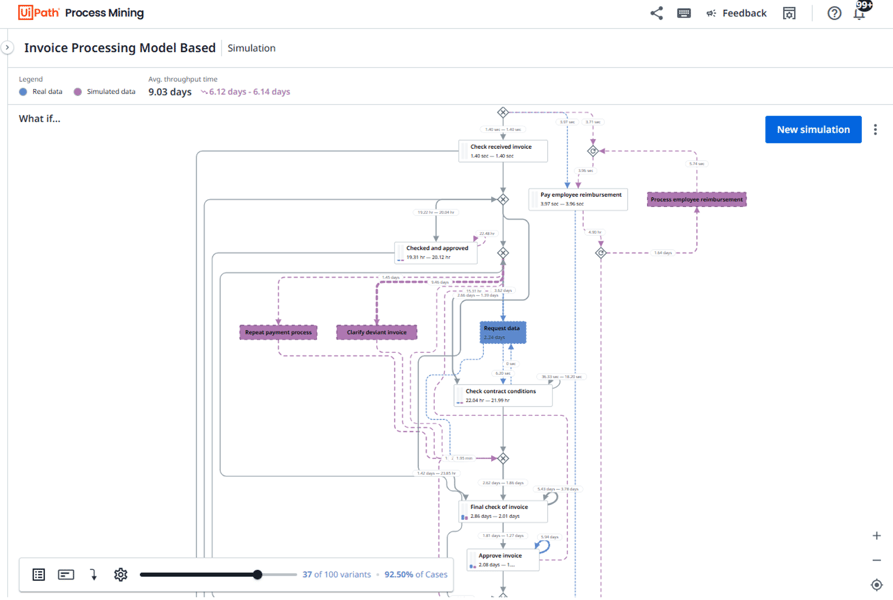Zoom out with the minus icon
The image size is (893, 600).
coord(876,560)
